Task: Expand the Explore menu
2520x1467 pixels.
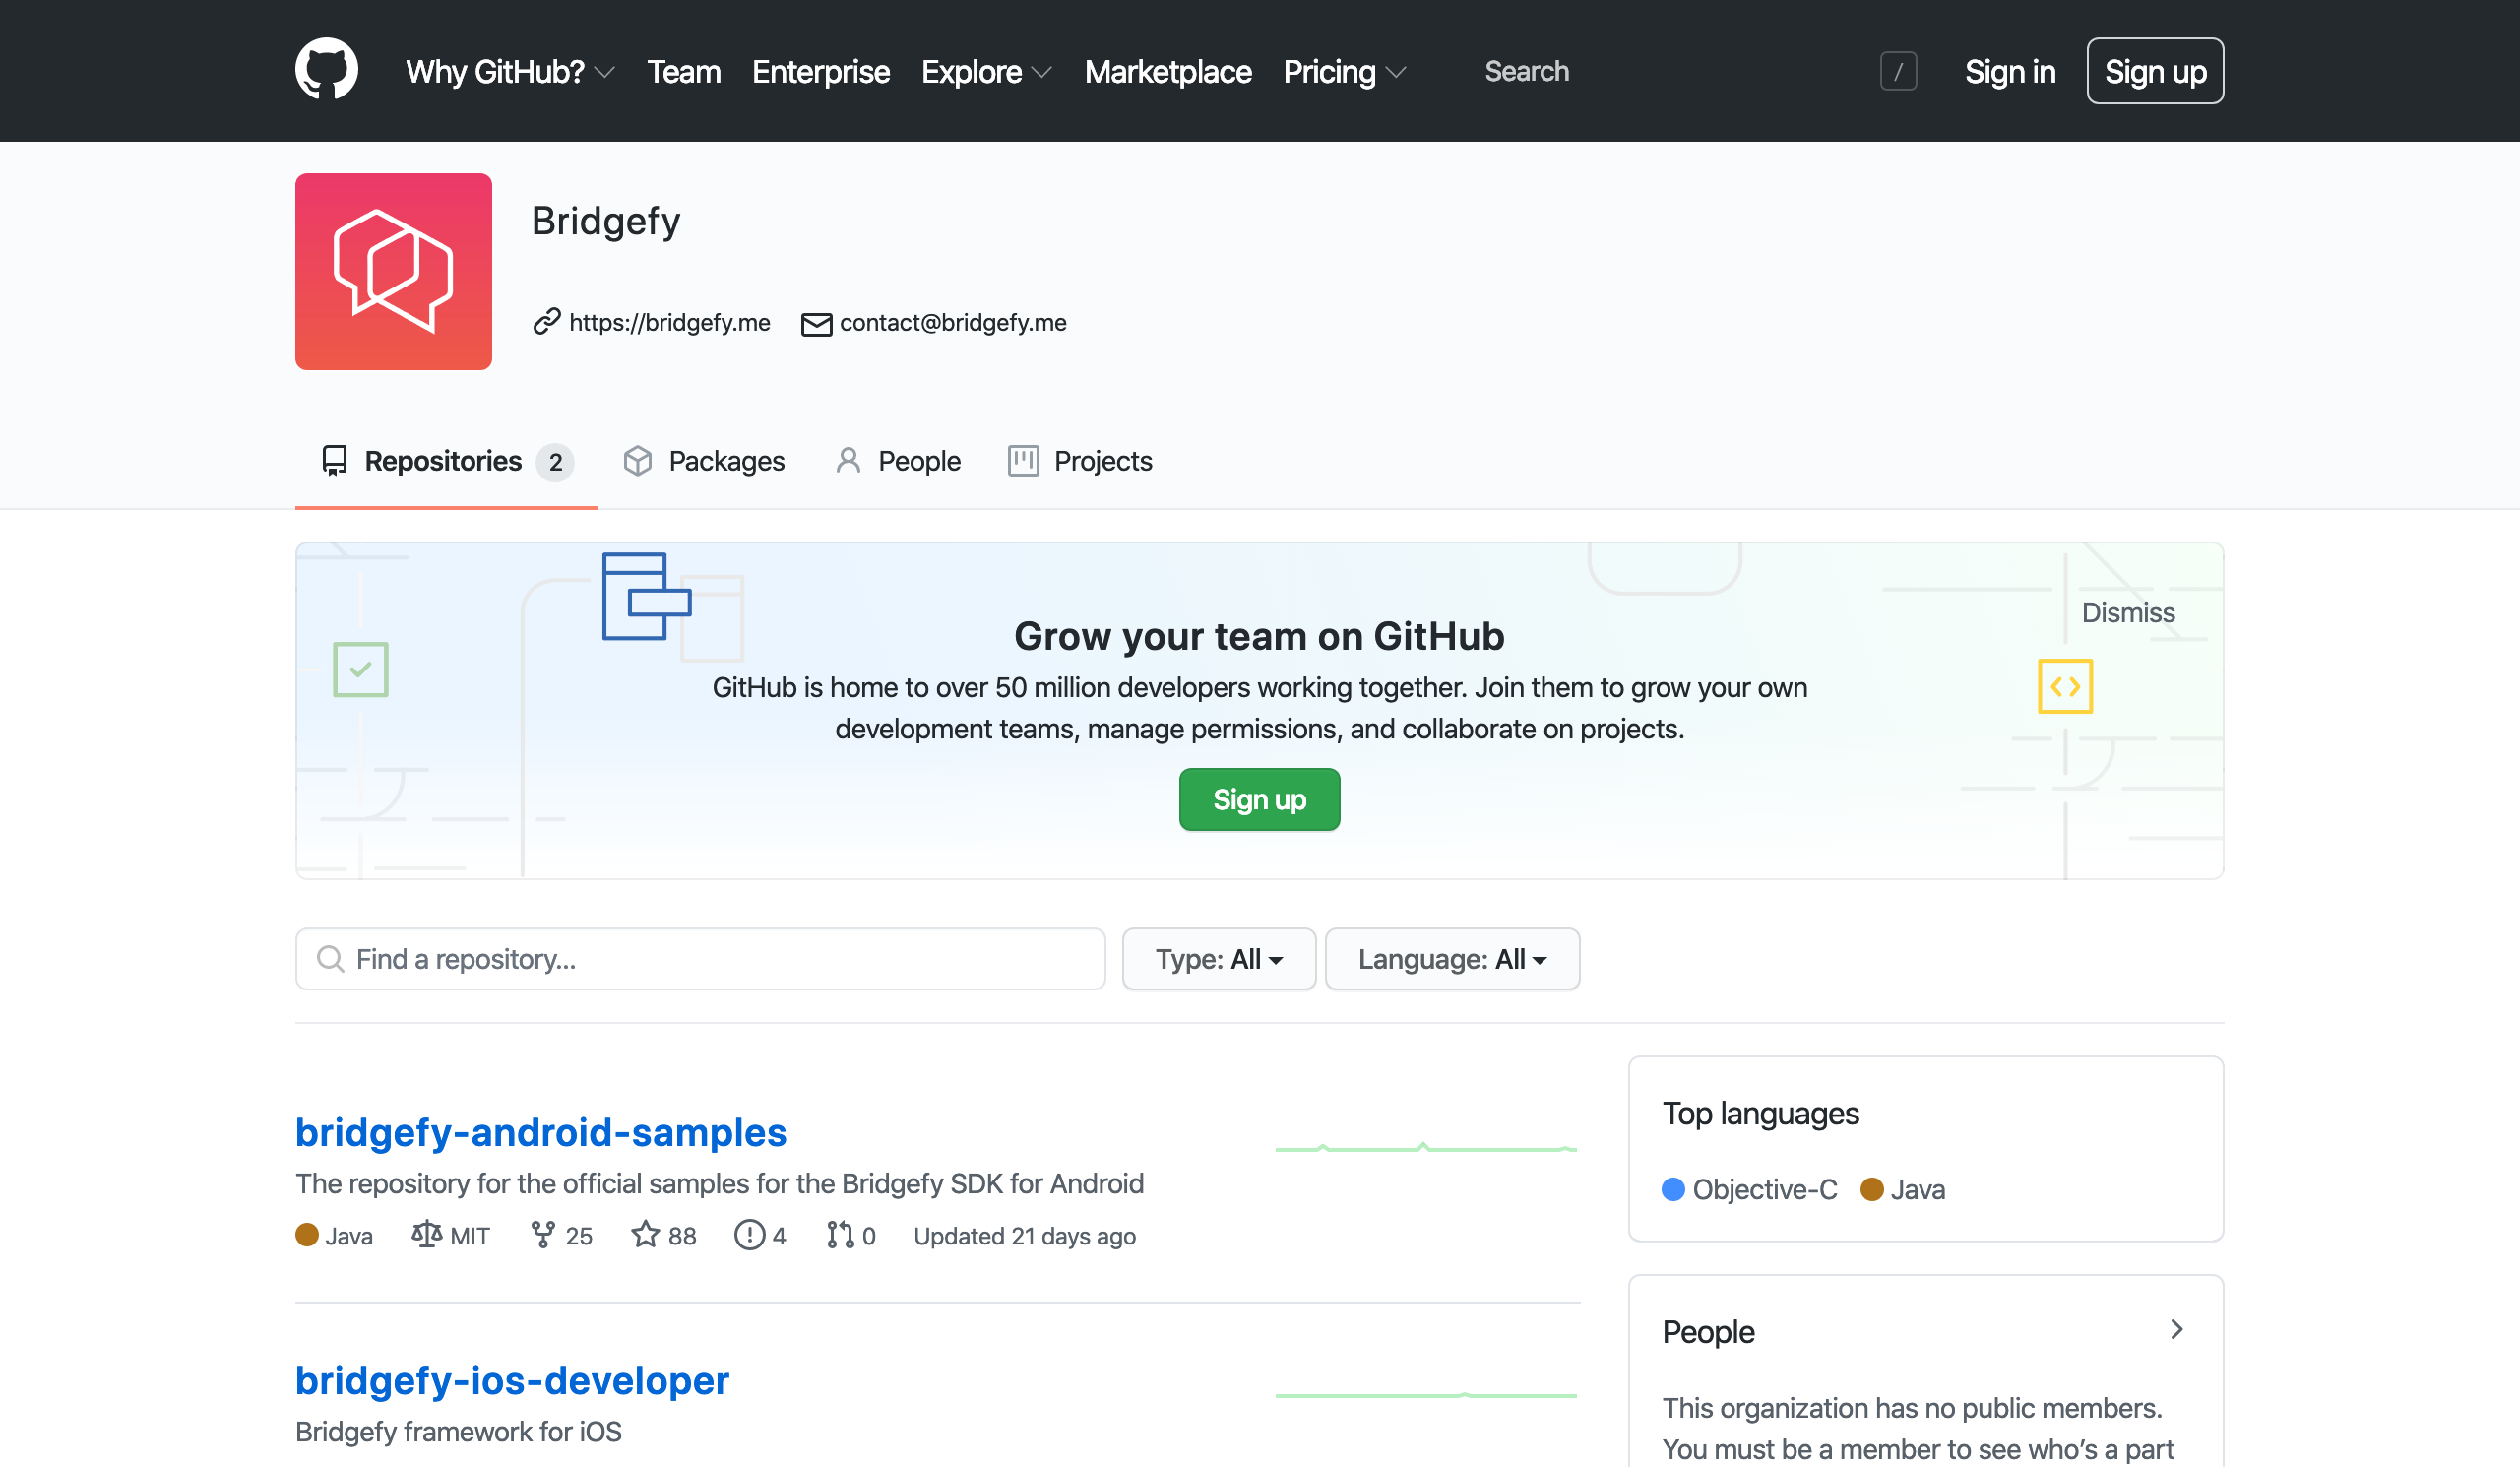Action: click(x=986, y=71)
